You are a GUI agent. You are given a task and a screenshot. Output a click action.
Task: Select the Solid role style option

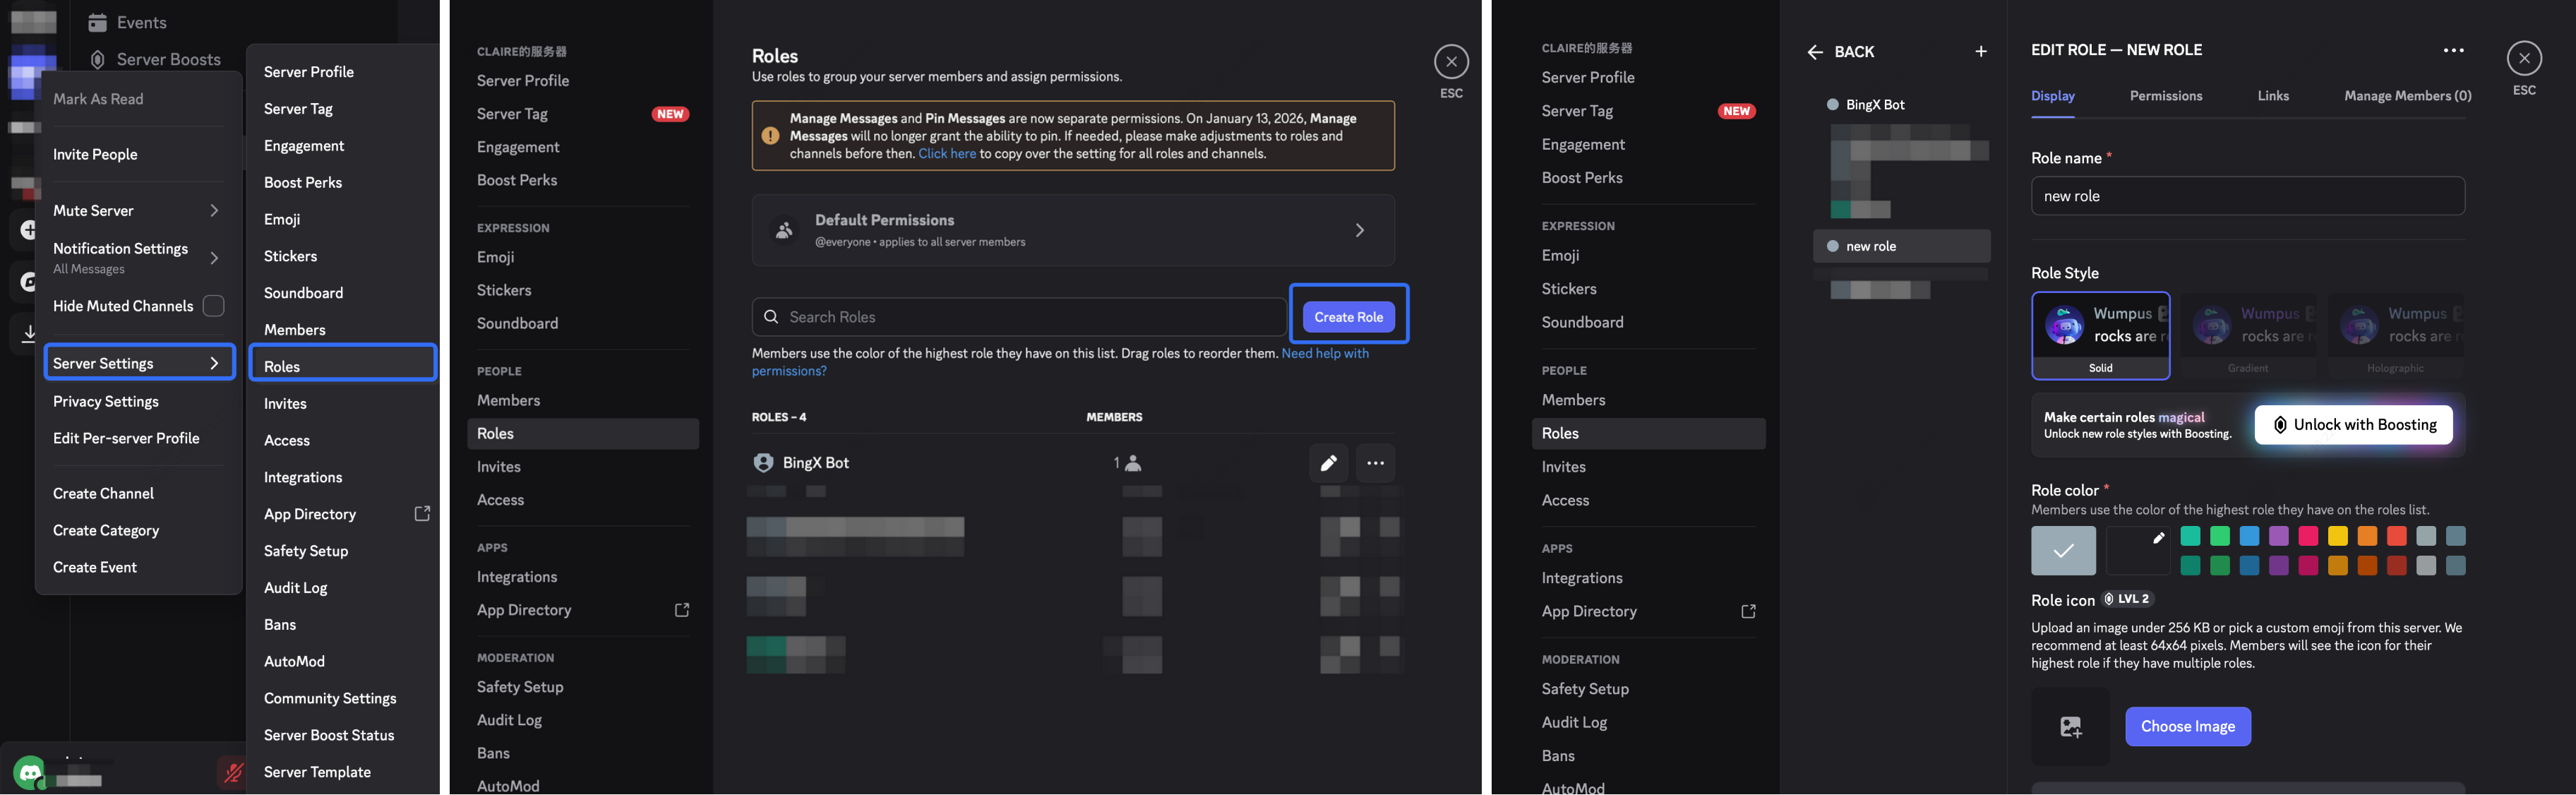point(2100,336)
